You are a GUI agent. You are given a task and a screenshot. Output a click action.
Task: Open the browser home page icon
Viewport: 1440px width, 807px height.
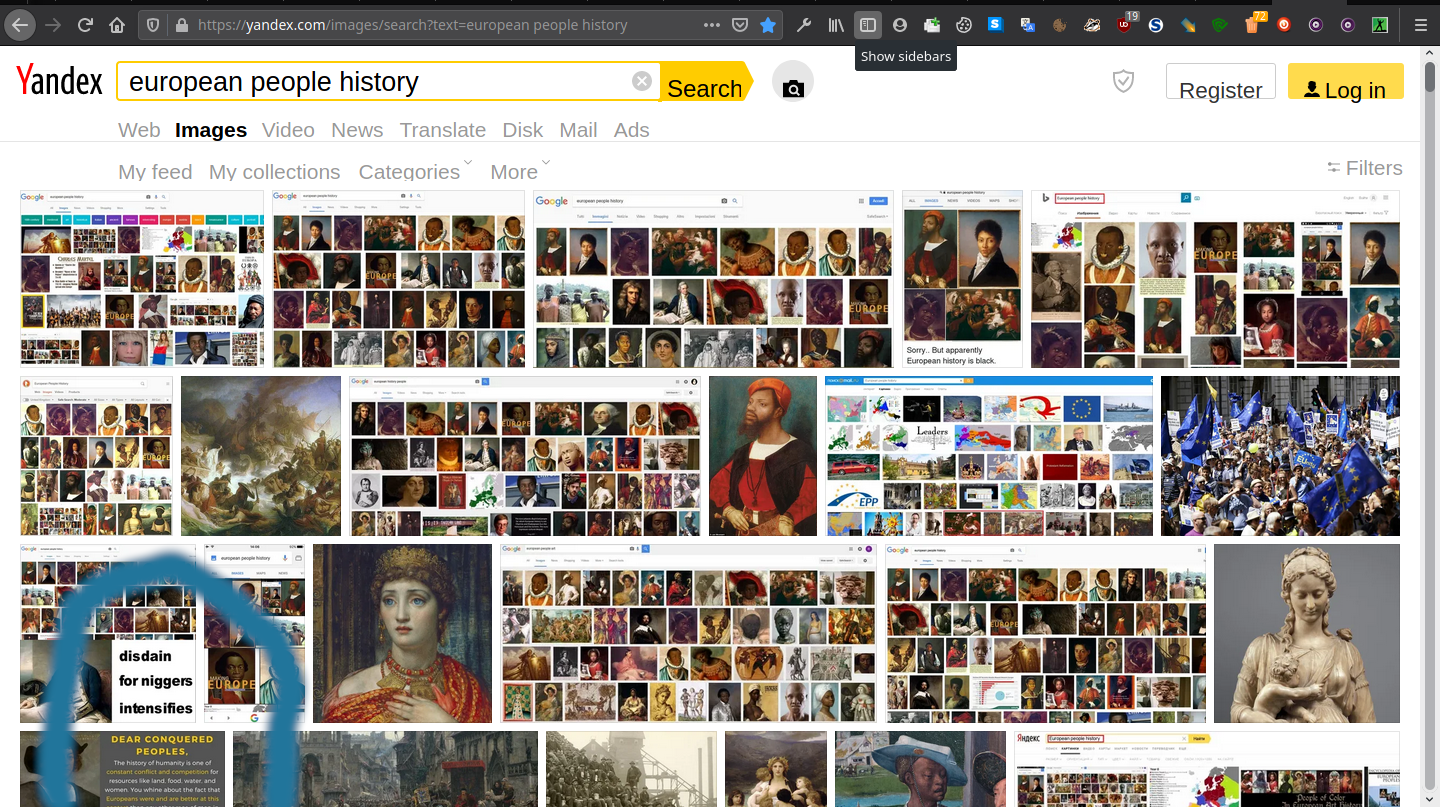(x=117, y=25)
